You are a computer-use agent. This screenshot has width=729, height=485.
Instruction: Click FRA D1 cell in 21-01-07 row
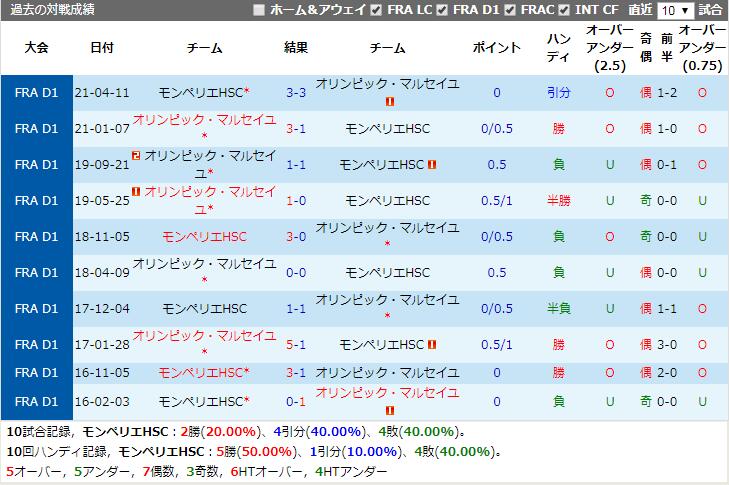(36, 129)
